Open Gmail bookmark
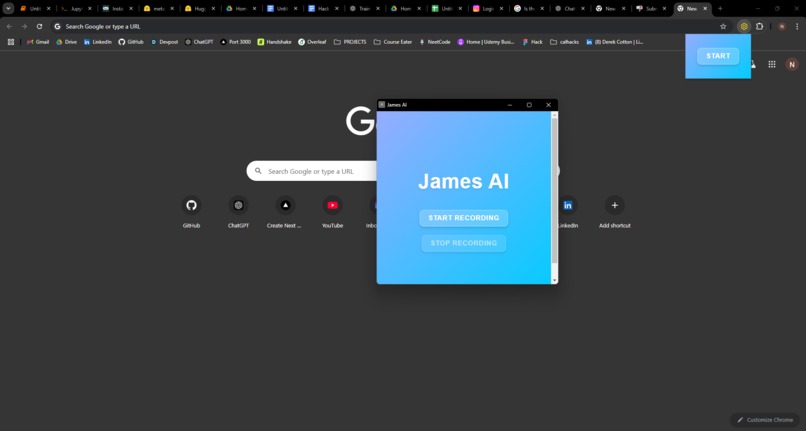806x431 pixels. tap(38, 42)
